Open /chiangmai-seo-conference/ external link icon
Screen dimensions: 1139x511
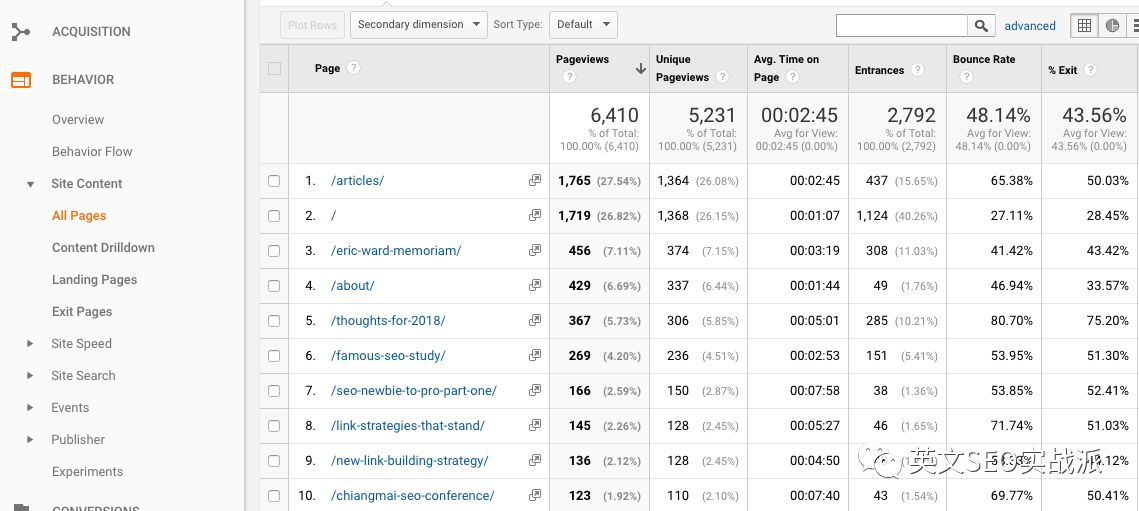point(535,495)
